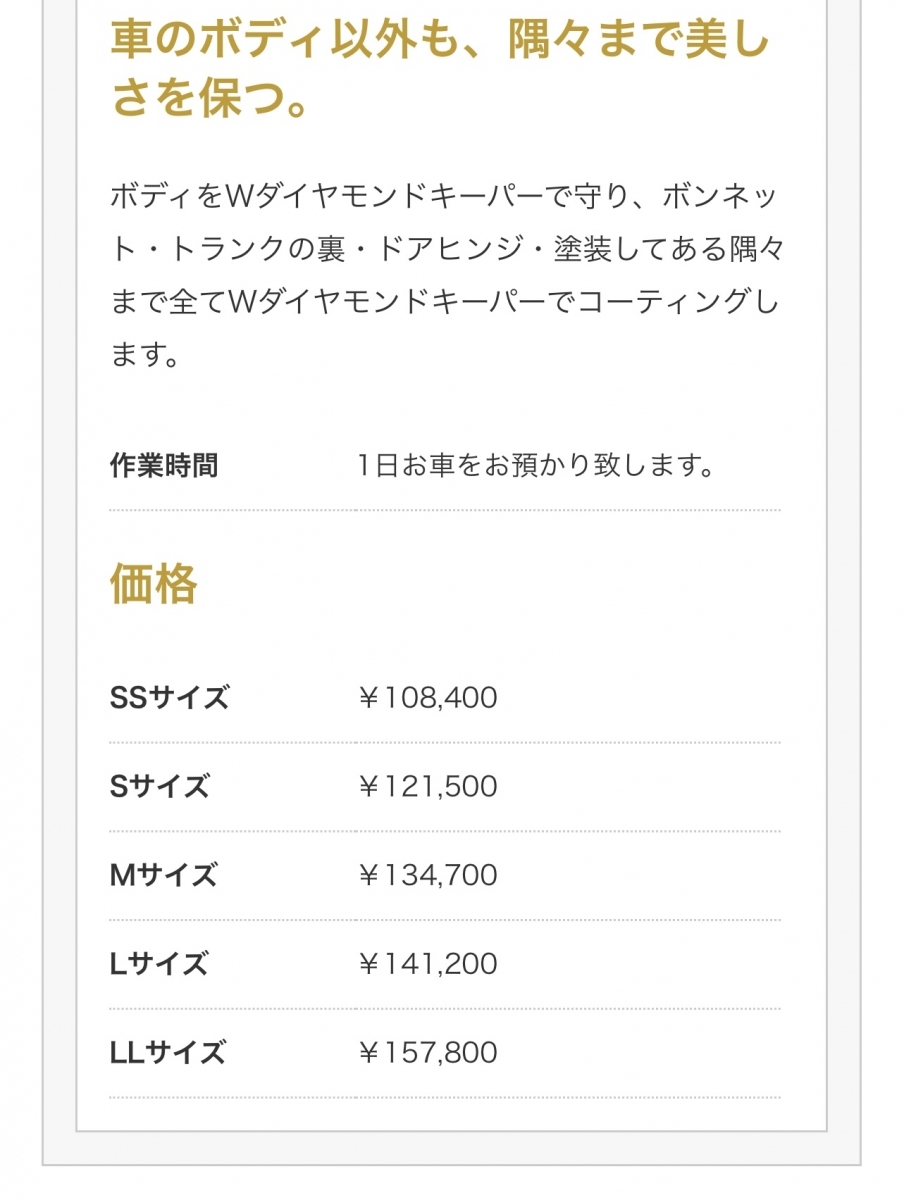
Task: Click the 価格 section heading
Action: 153,583
